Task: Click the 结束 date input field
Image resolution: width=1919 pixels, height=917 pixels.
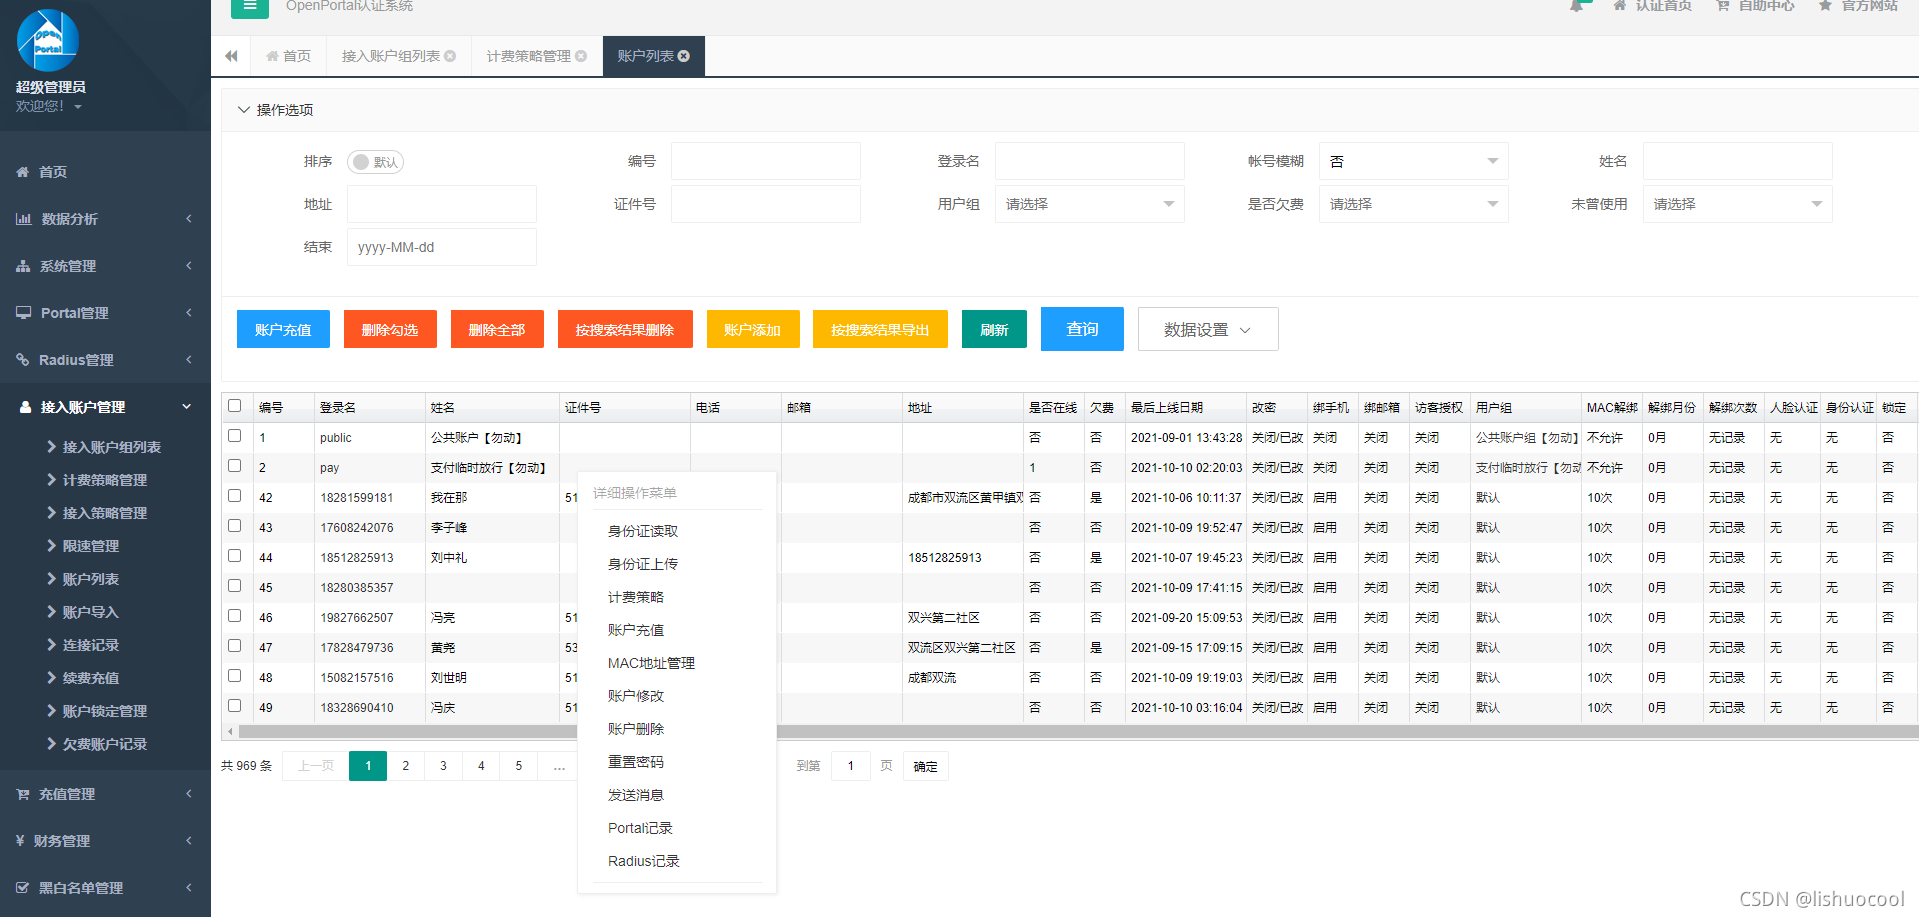Action: coord(441,247)
